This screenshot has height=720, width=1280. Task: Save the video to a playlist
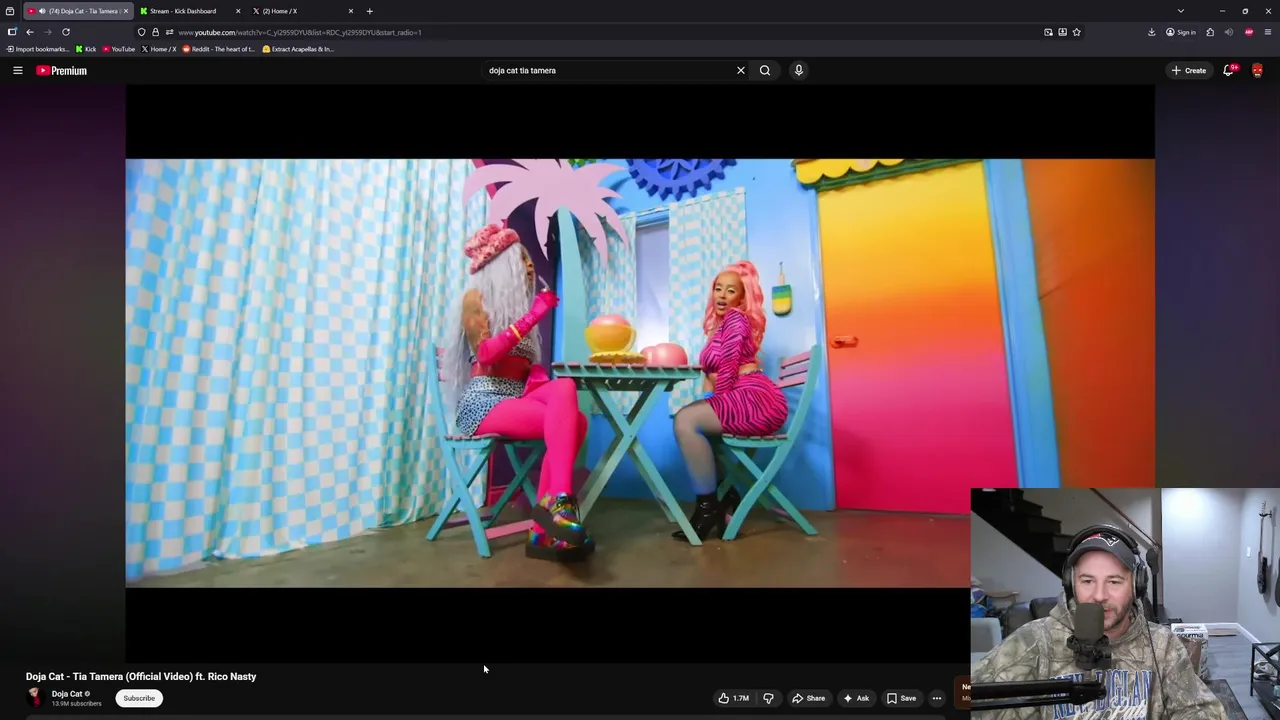pos(901,698)
